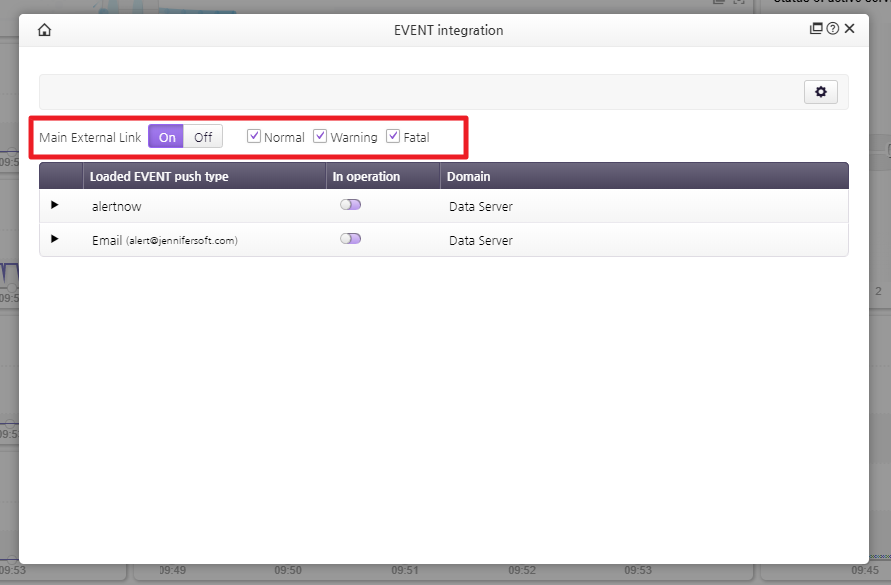Toggle the Warning checkbox

pos(320,136)
